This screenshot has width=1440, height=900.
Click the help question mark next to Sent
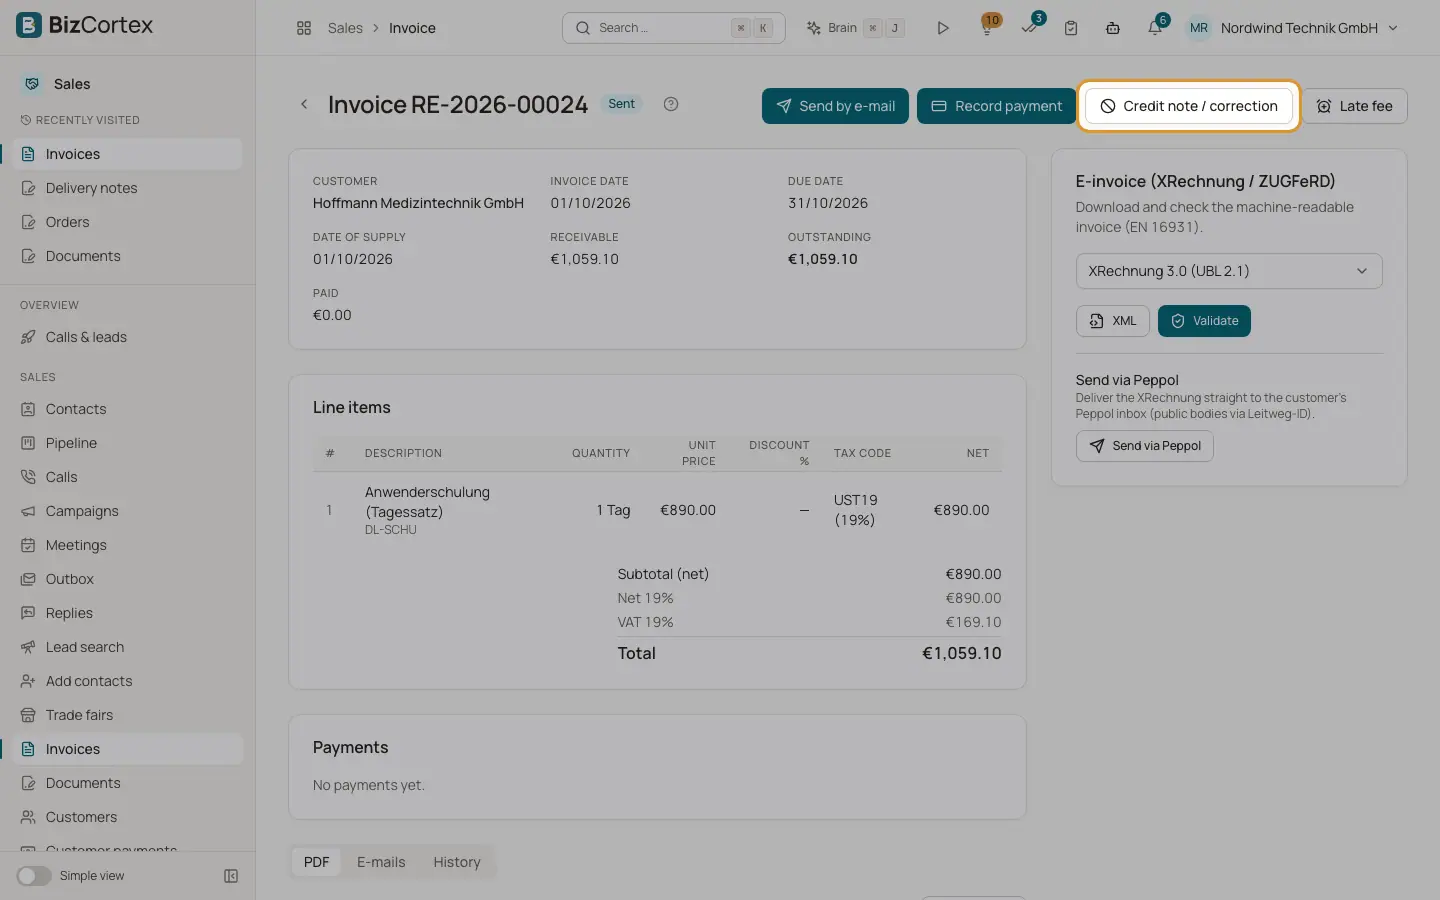pyautogui.click(x=671, y=104)
